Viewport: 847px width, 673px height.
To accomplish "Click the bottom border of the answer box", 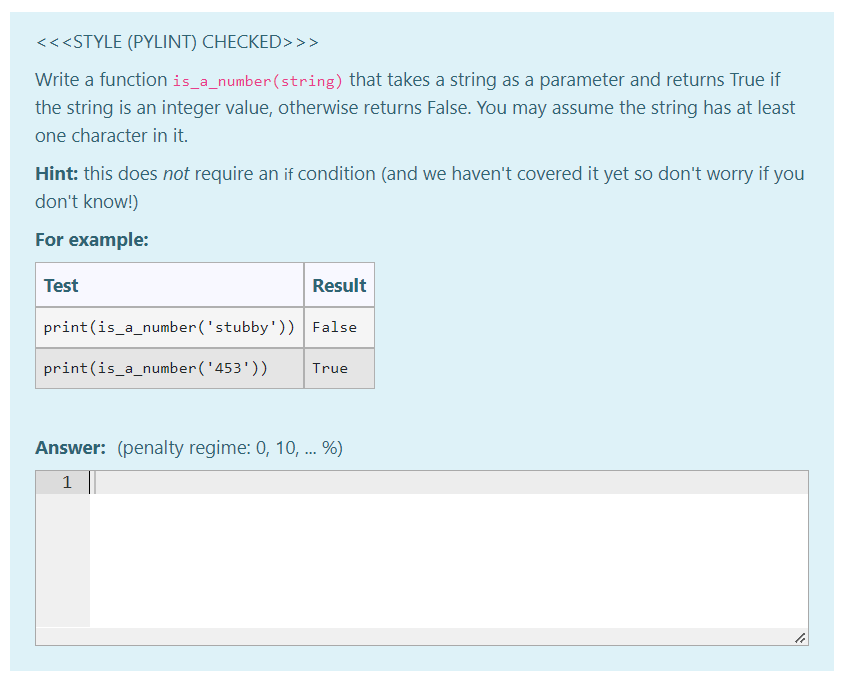I will click(420, 644).
